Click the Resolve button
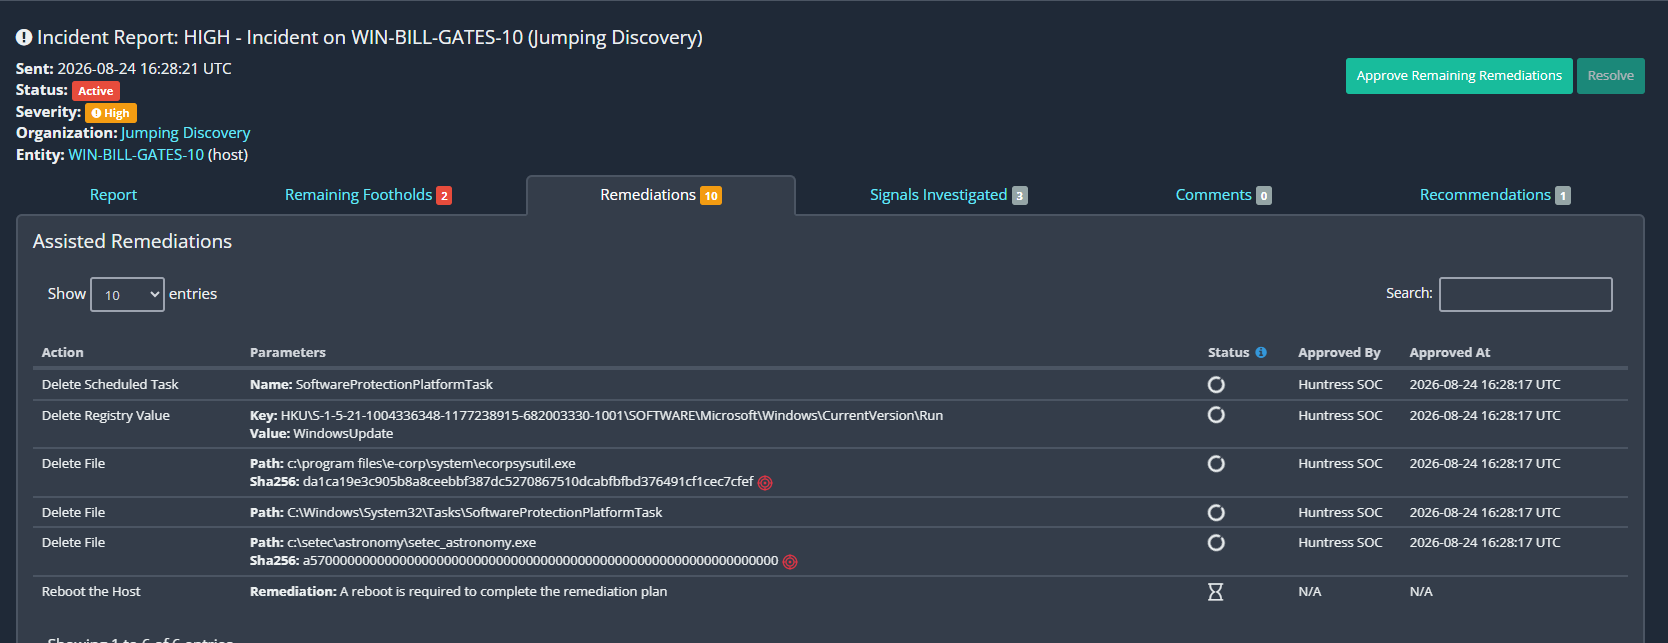Image resolution: width=1668 pixels, height=643 pixels. (1611, 76)
